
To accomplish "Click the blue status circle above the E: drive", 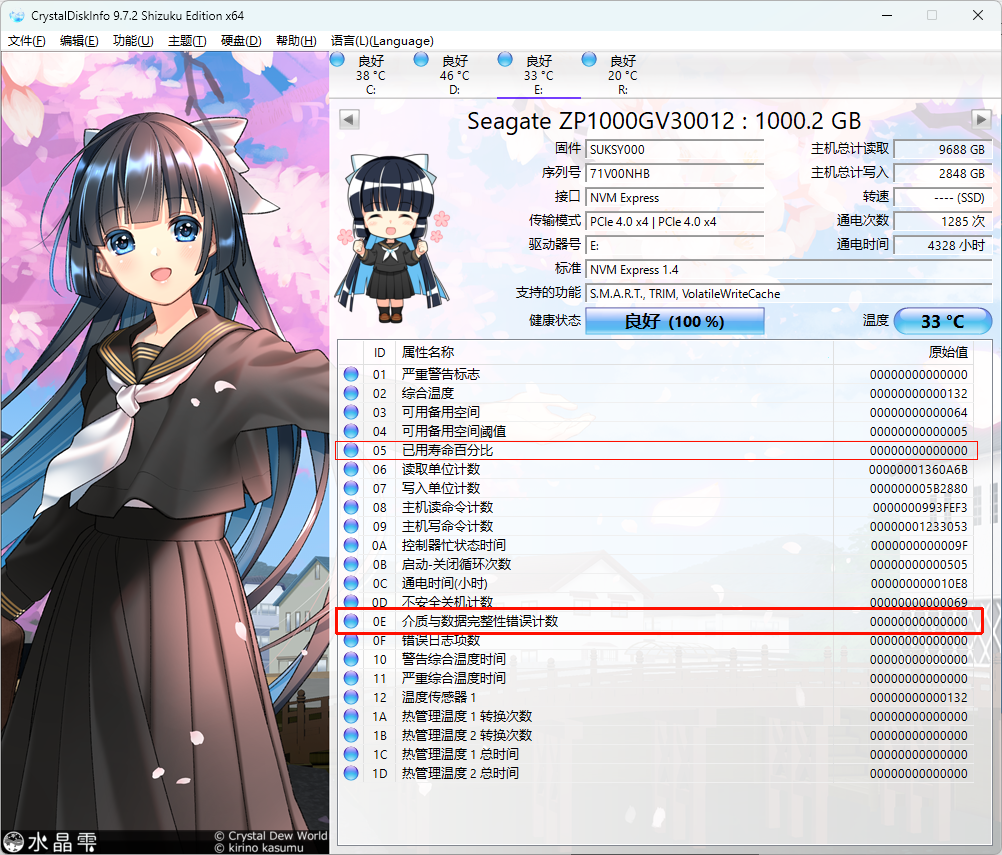I will [506, 59].
